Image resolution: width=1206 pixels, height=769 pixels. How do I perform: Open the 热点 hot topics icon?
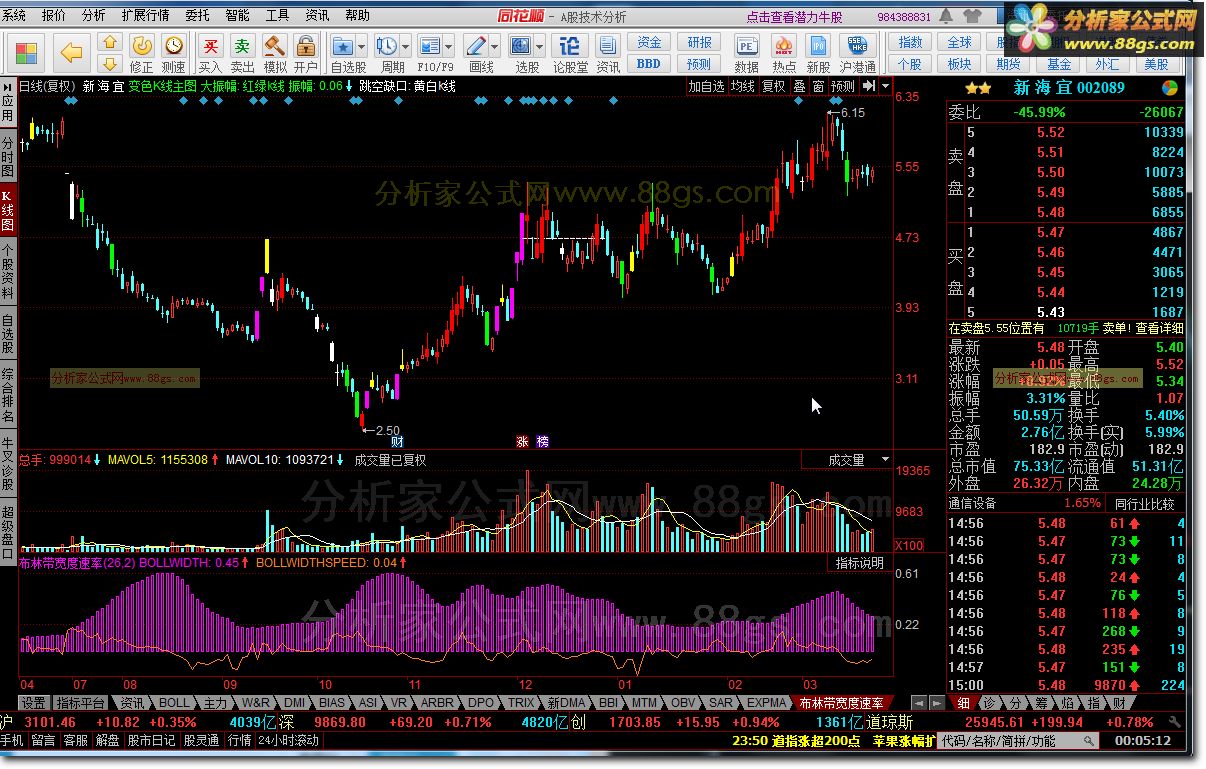pyautogui.click(x=784, y=53)
